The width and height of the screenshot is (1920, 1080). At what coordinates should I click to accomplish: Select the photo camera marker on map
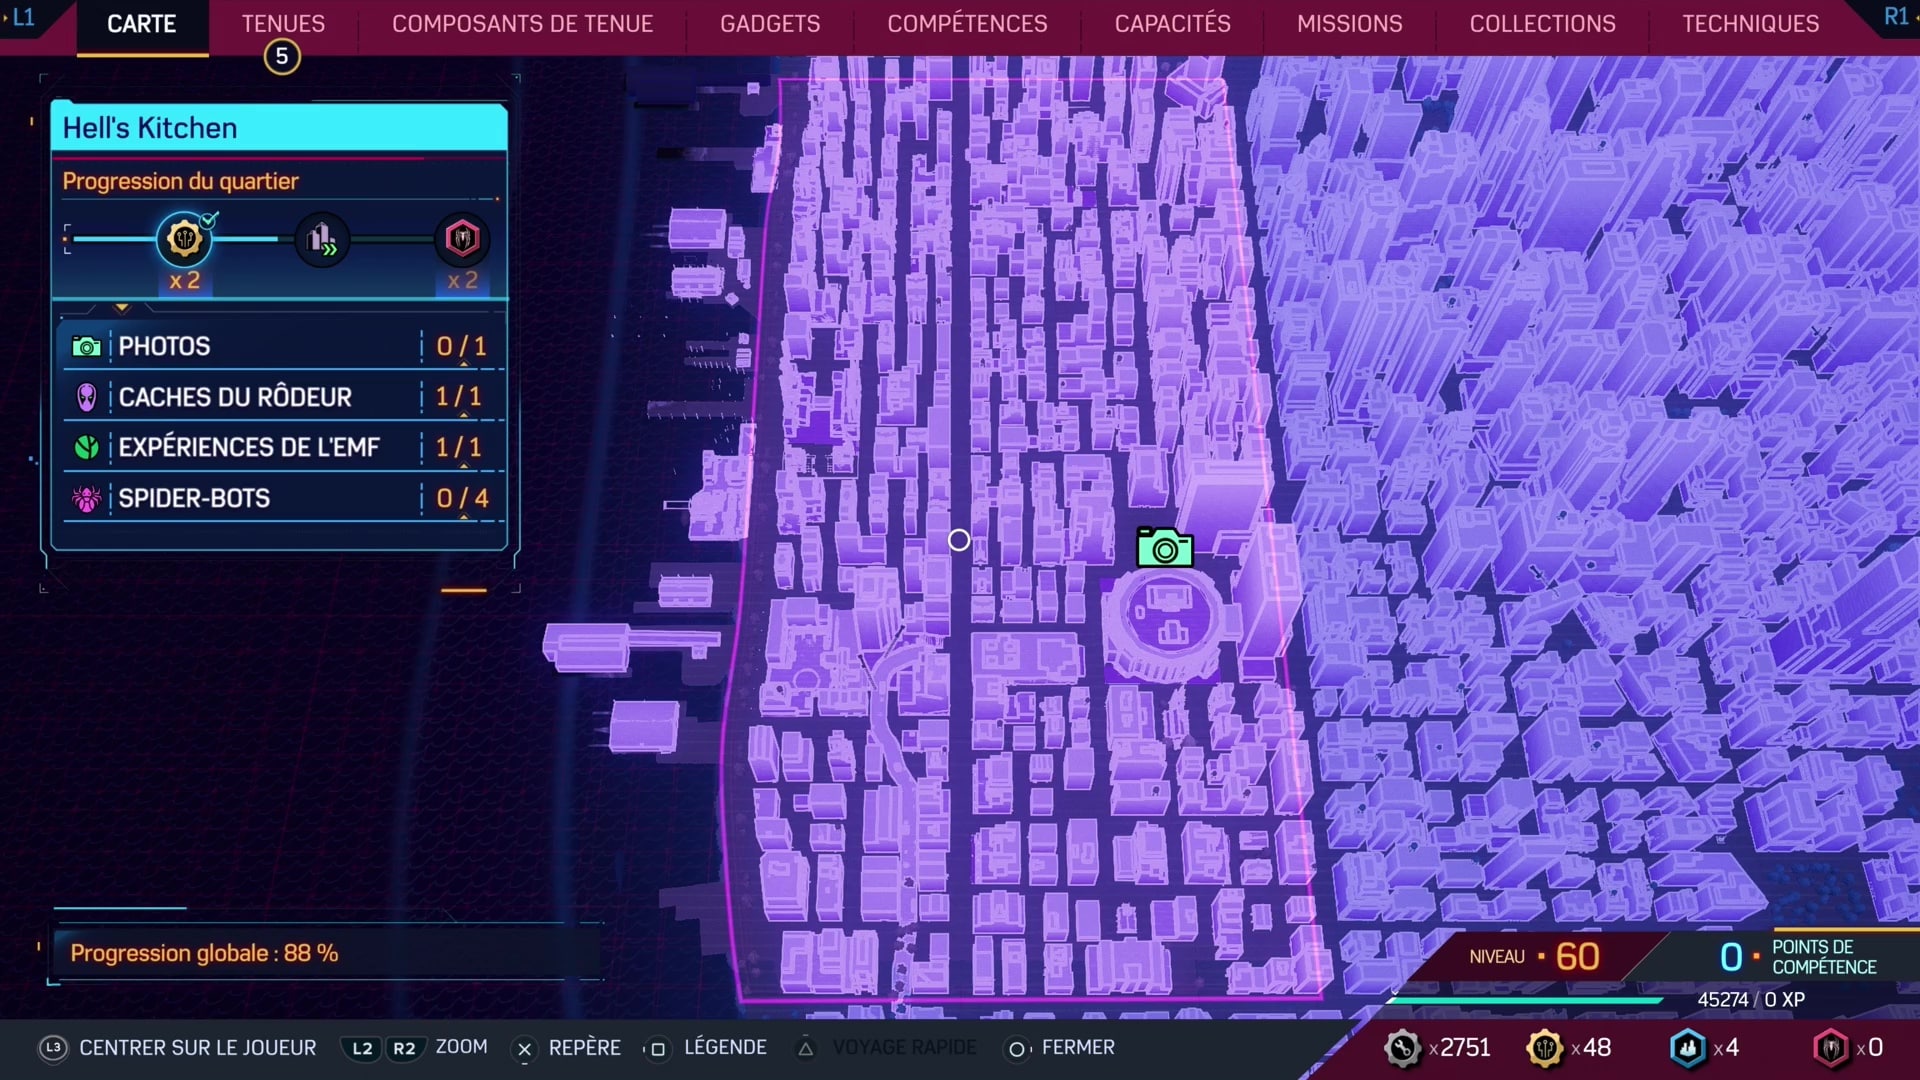tap(1164, 547)
